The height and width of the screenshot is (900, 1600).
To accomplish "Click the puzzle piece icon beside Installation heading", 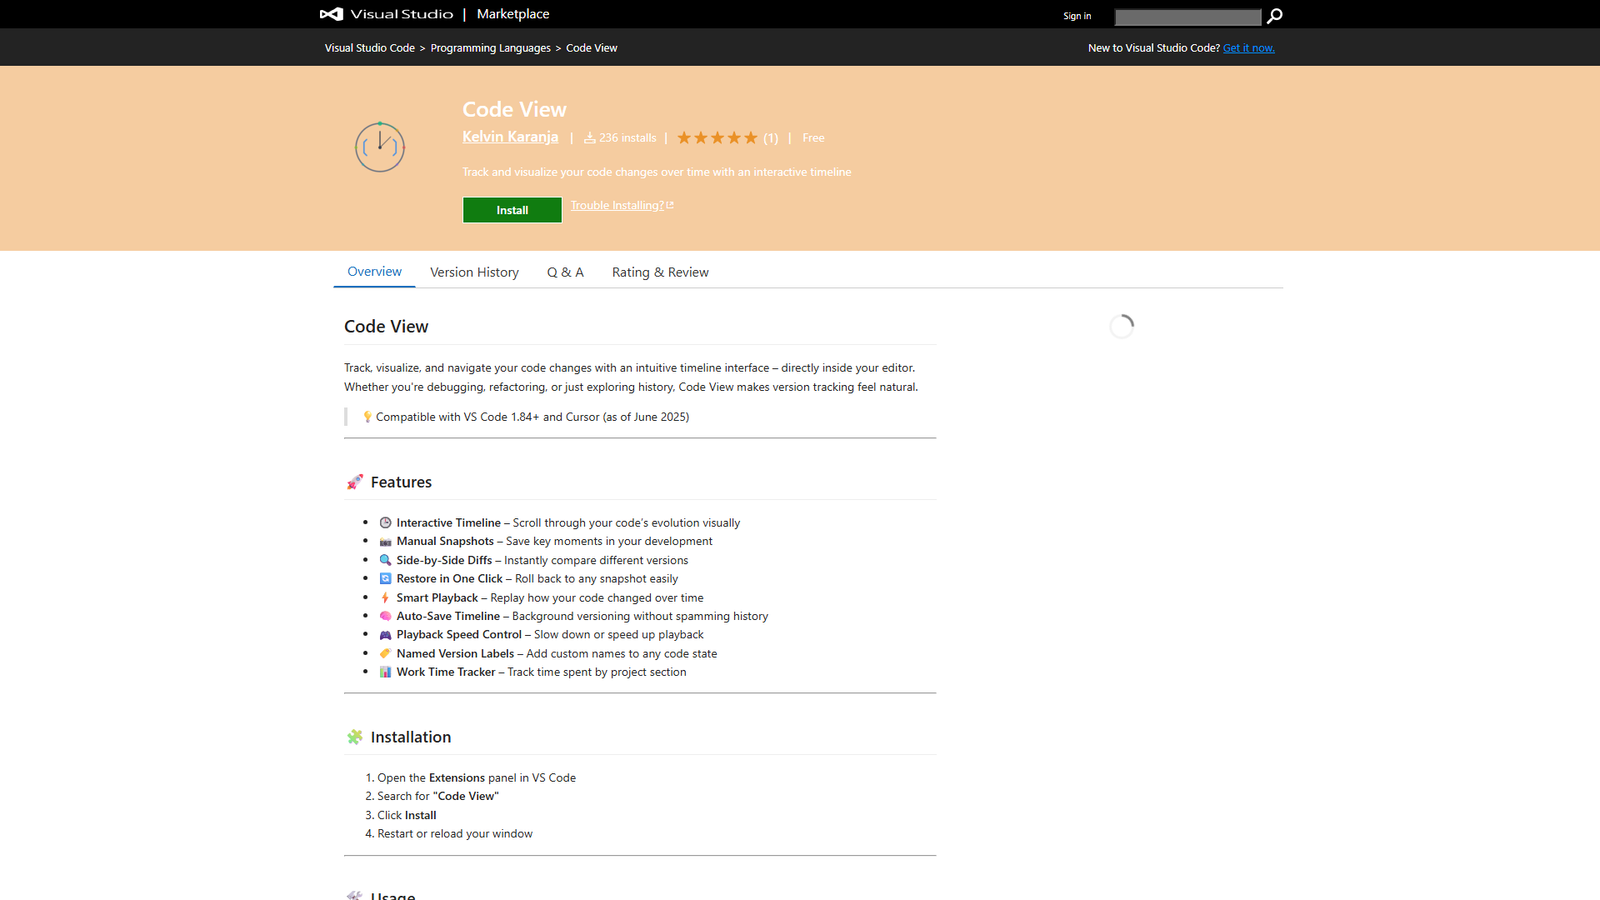I will point(355,736).
